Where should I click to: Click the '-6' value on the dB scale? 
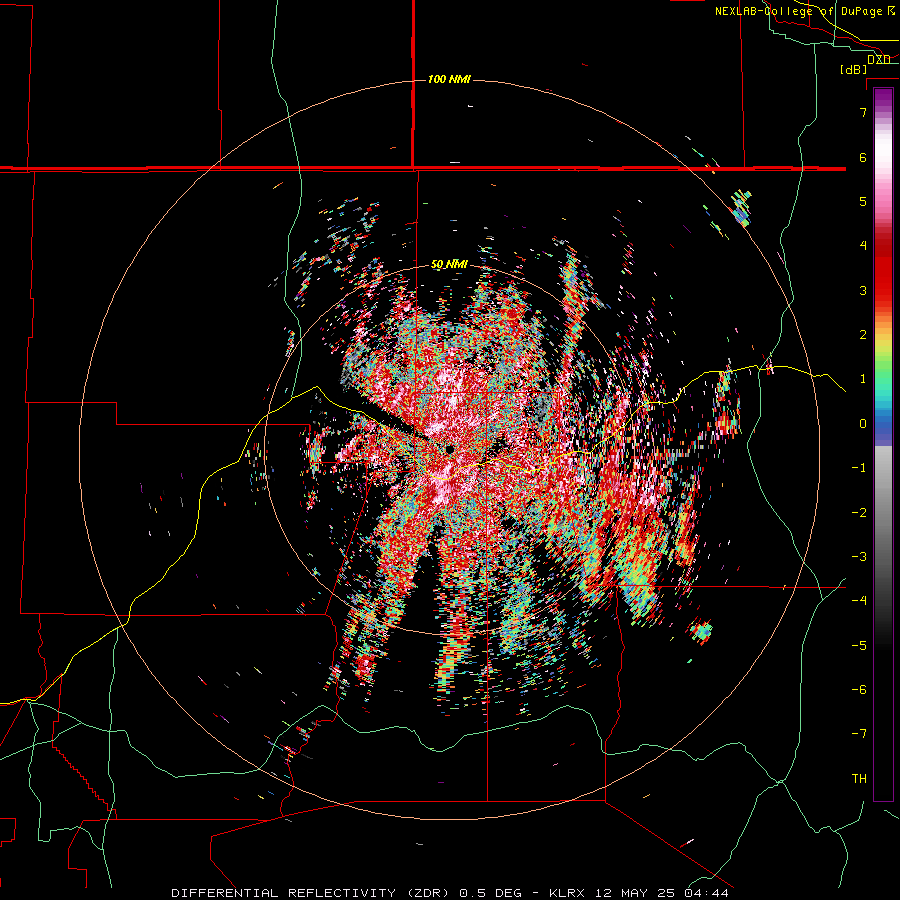(859, 690)
